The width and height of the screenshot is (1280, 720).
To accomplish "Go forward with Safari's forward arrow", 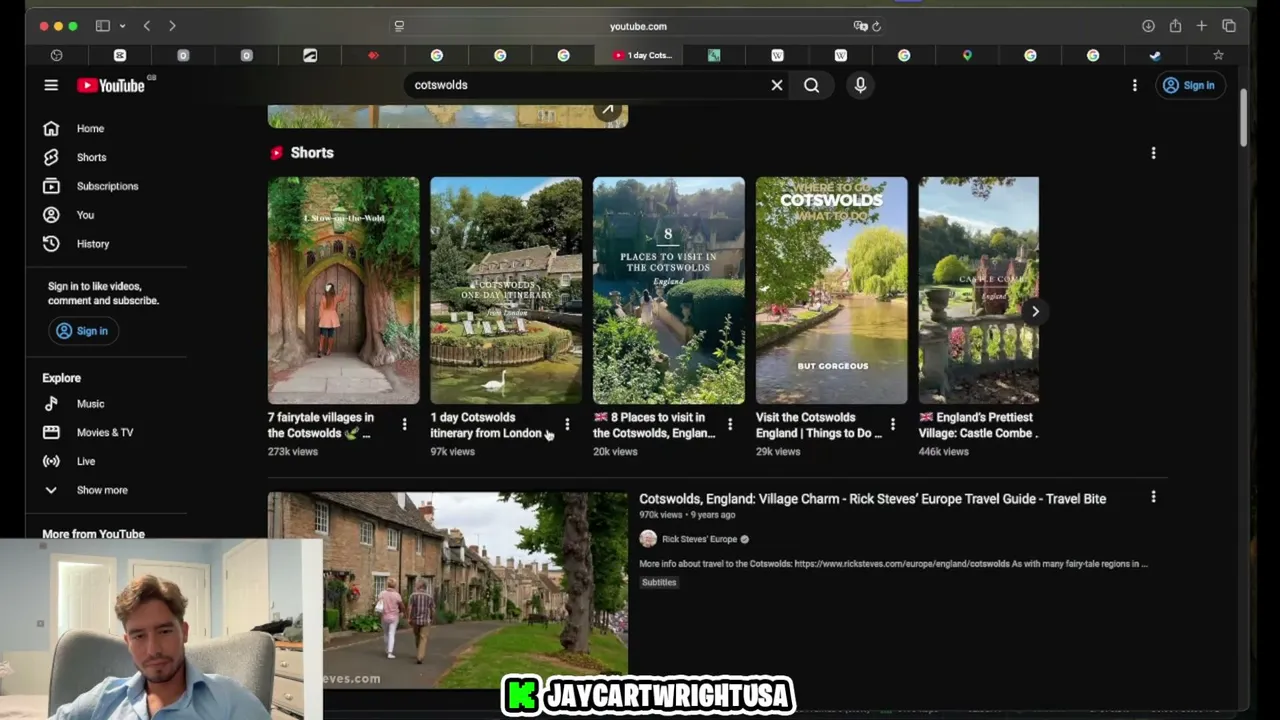I will point(172,26).
